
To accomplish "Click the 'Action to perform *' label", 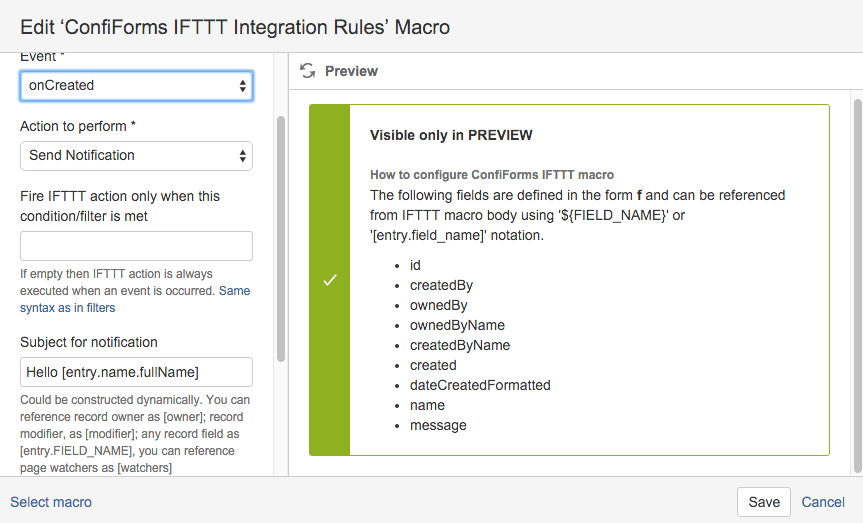I will click(x=78, y=126).
